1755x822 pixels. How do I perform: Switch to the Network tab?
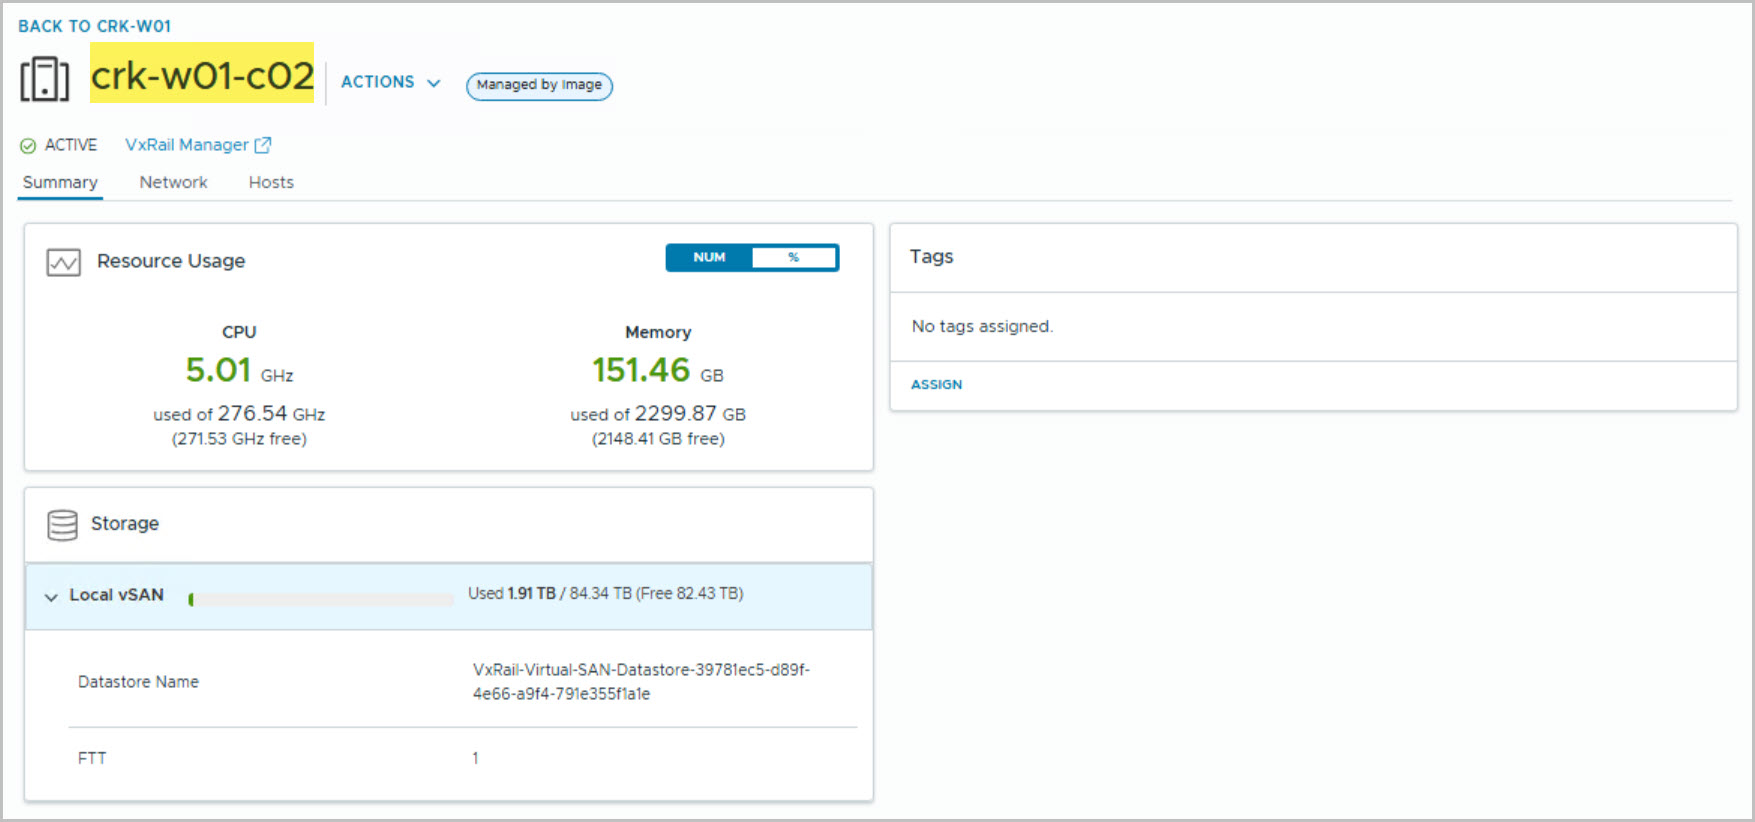click(173, 182)
